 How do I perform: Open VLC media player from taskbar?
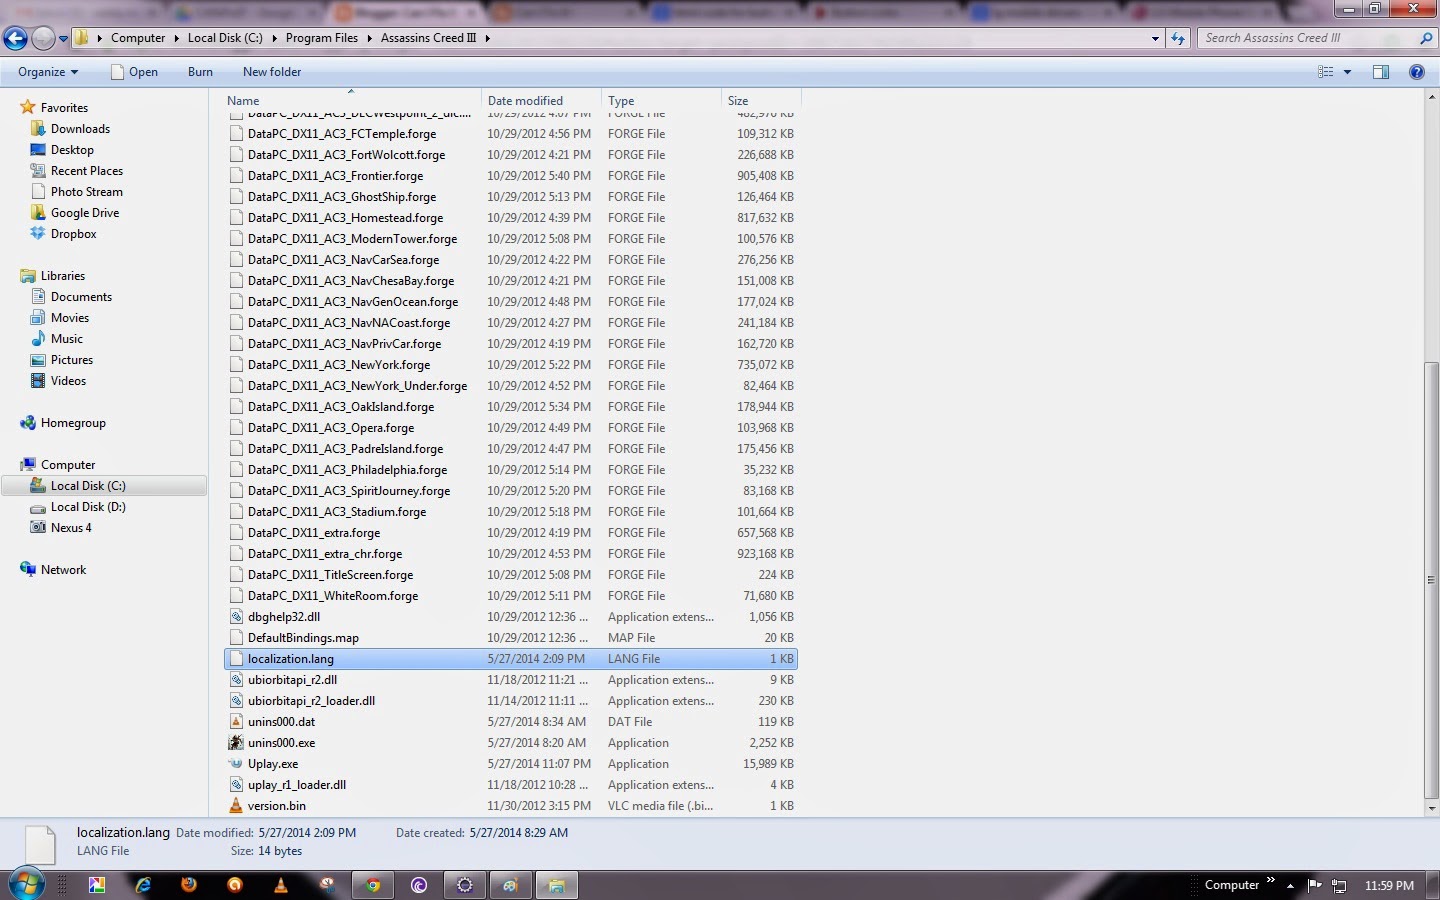click(x=281, y=885)
